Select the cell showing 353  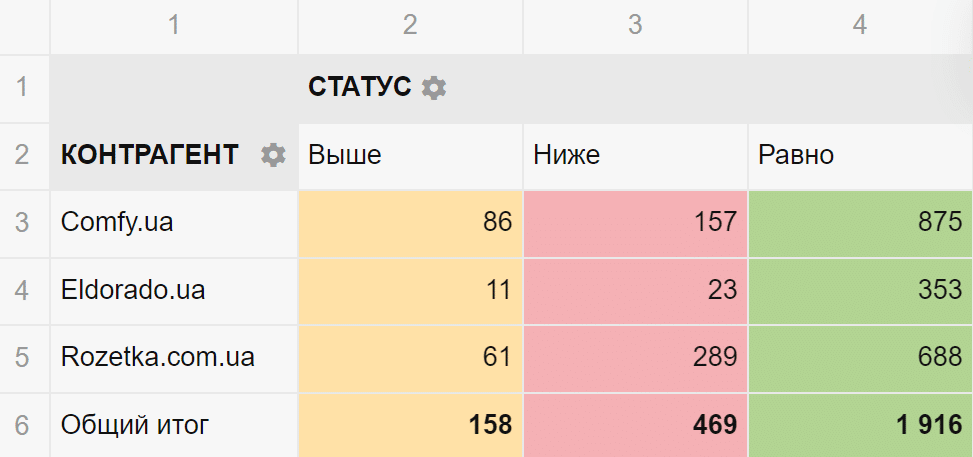click(x=860, y=290)
